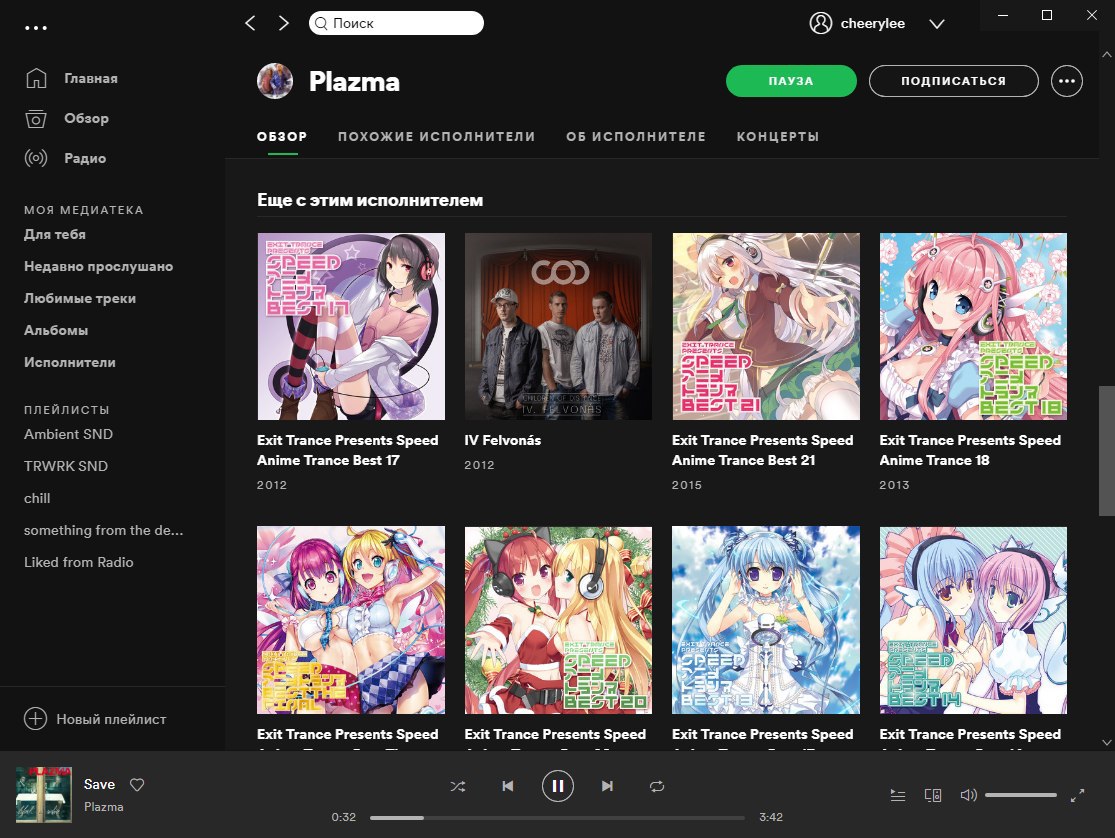Open the three-dot app menu at top left
The height and width of the screenshot is (838, 1115).
click(x=36, y=28)
